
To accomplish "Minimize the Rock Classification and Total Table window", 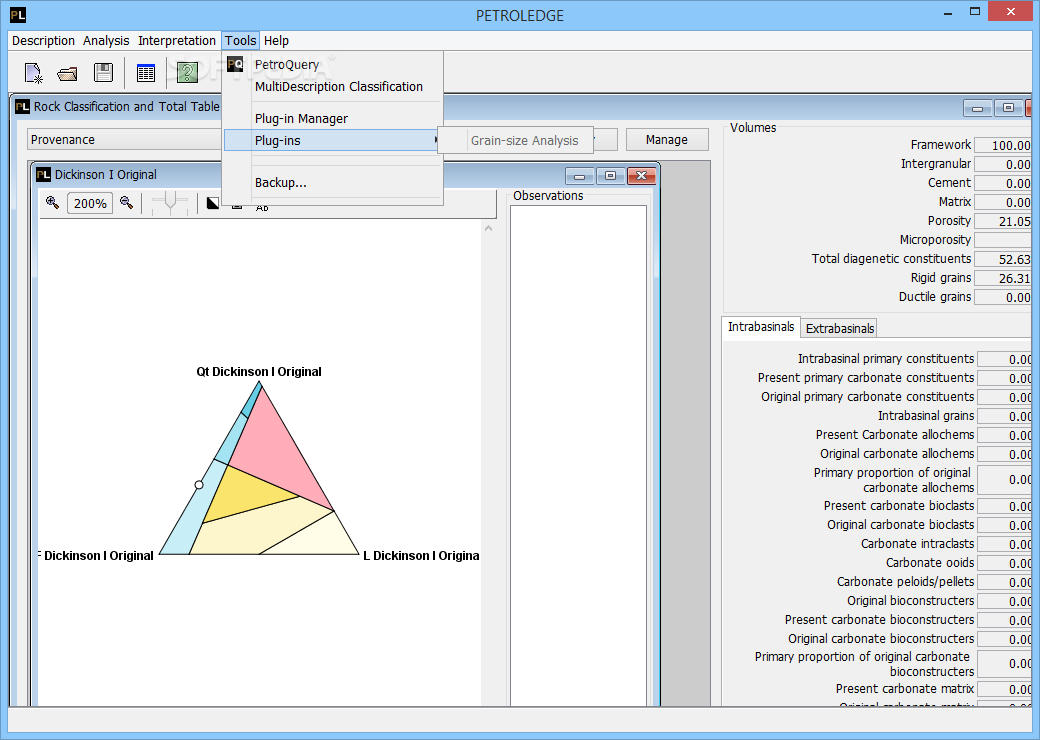I will [x=977, y=108].
